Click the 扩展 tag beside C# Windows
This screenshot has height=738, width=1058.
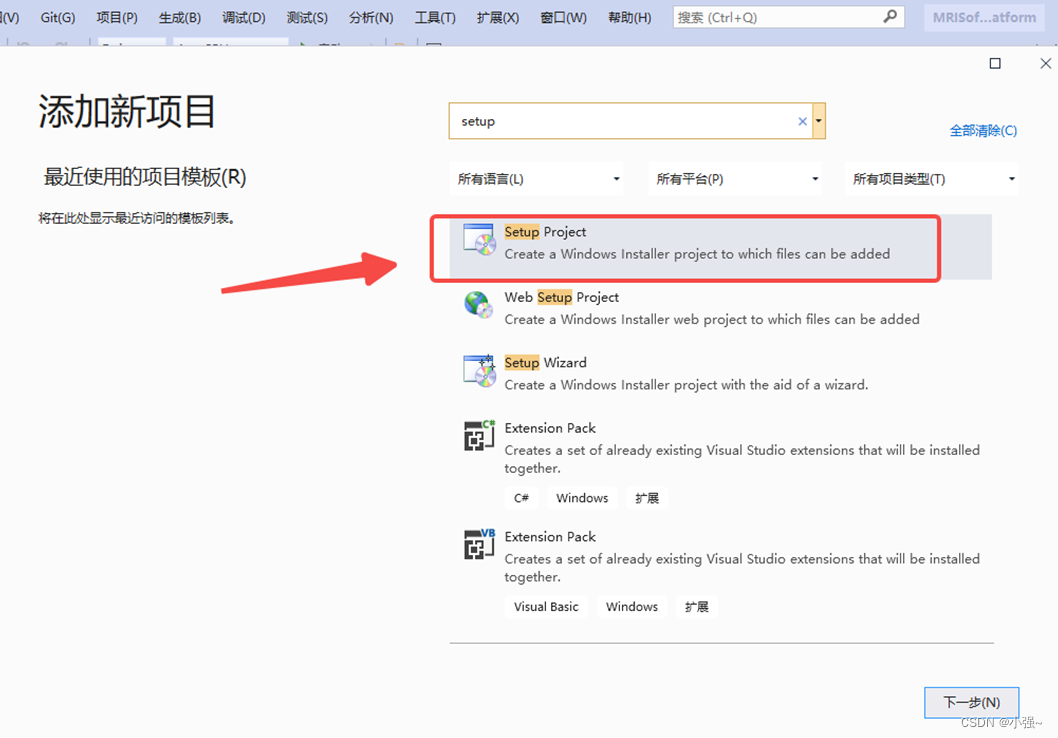click(x=646, y=498)
